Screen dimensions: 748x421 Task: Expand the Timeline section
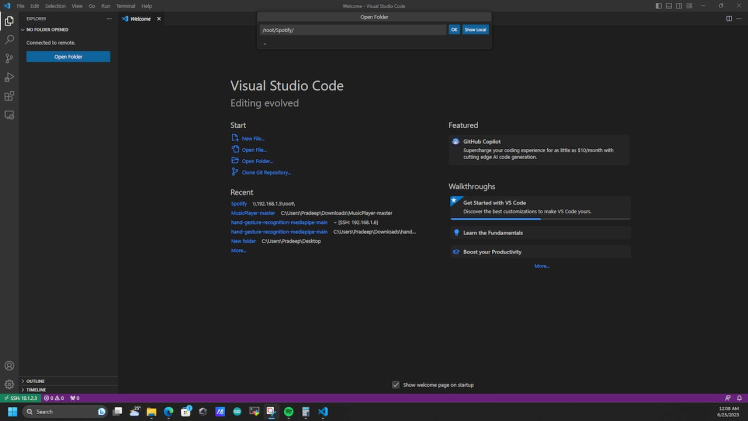point(36,390)
